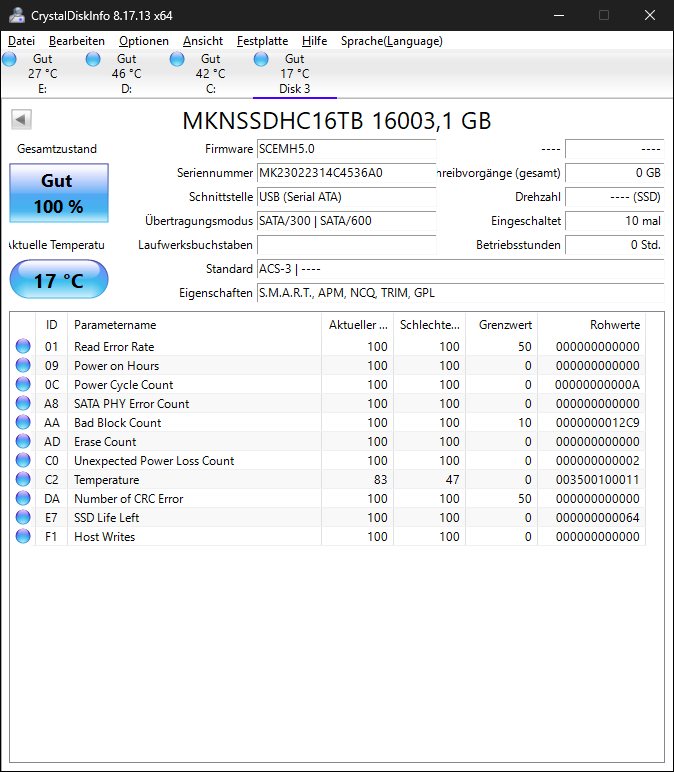The height and width of the screenshot is (772, 674).
Task: Click the total writes value 0 GB
Action: pyautogui.click(x=614, y=173)
